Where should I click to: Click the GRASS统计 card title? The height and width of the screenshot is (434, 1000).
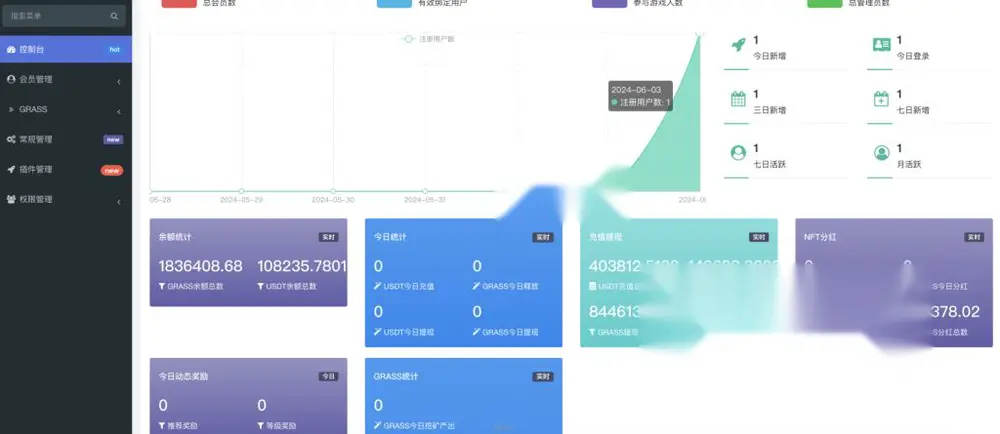[x=396, y=377]
